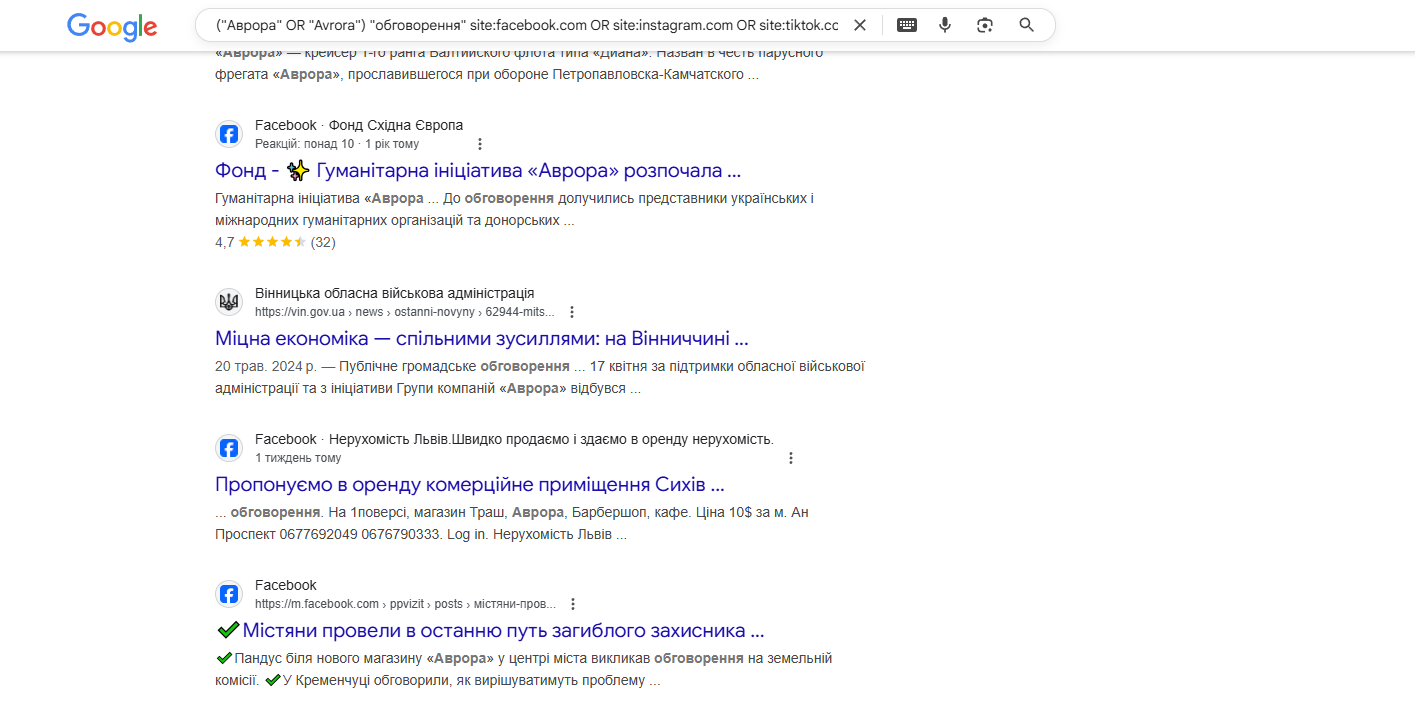Image resolution: width=1415 pixels, height=709 pixels.
Task: Submit the search with the magnifier icon
Action: [1027, 25]
